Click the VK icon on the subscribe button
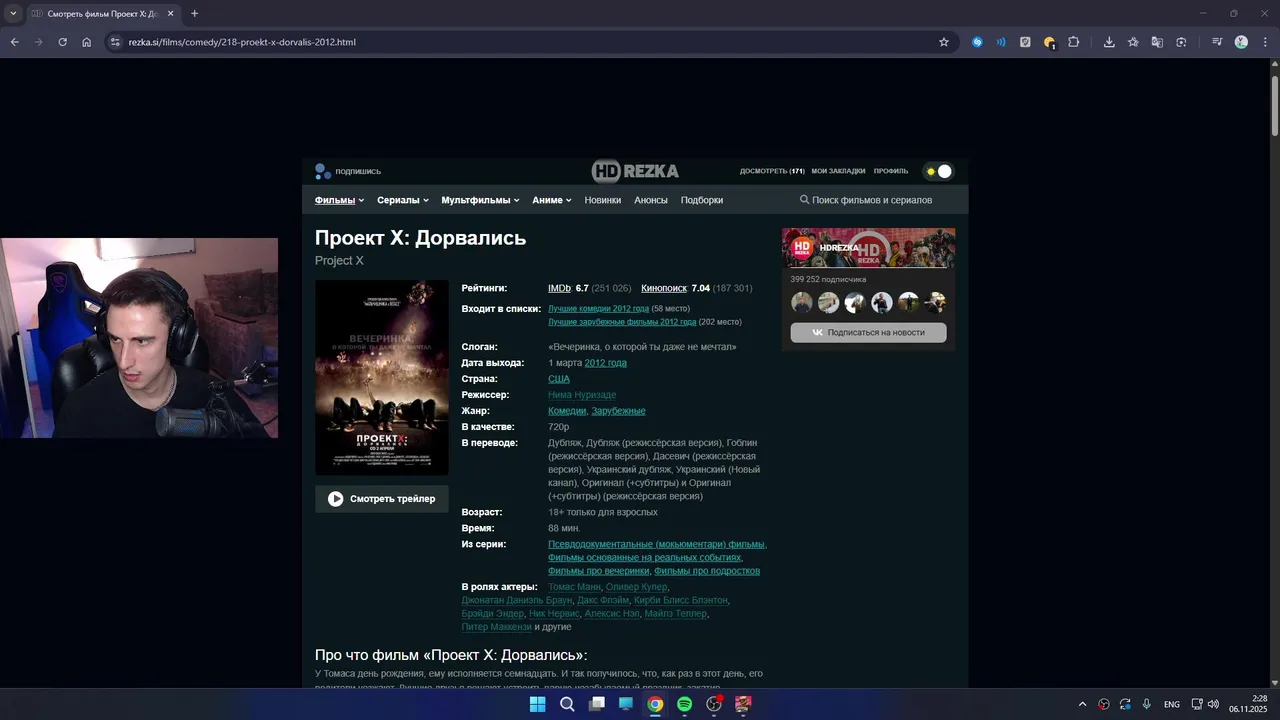This screenshot has height=720, width=1280. tap(817, 332)
